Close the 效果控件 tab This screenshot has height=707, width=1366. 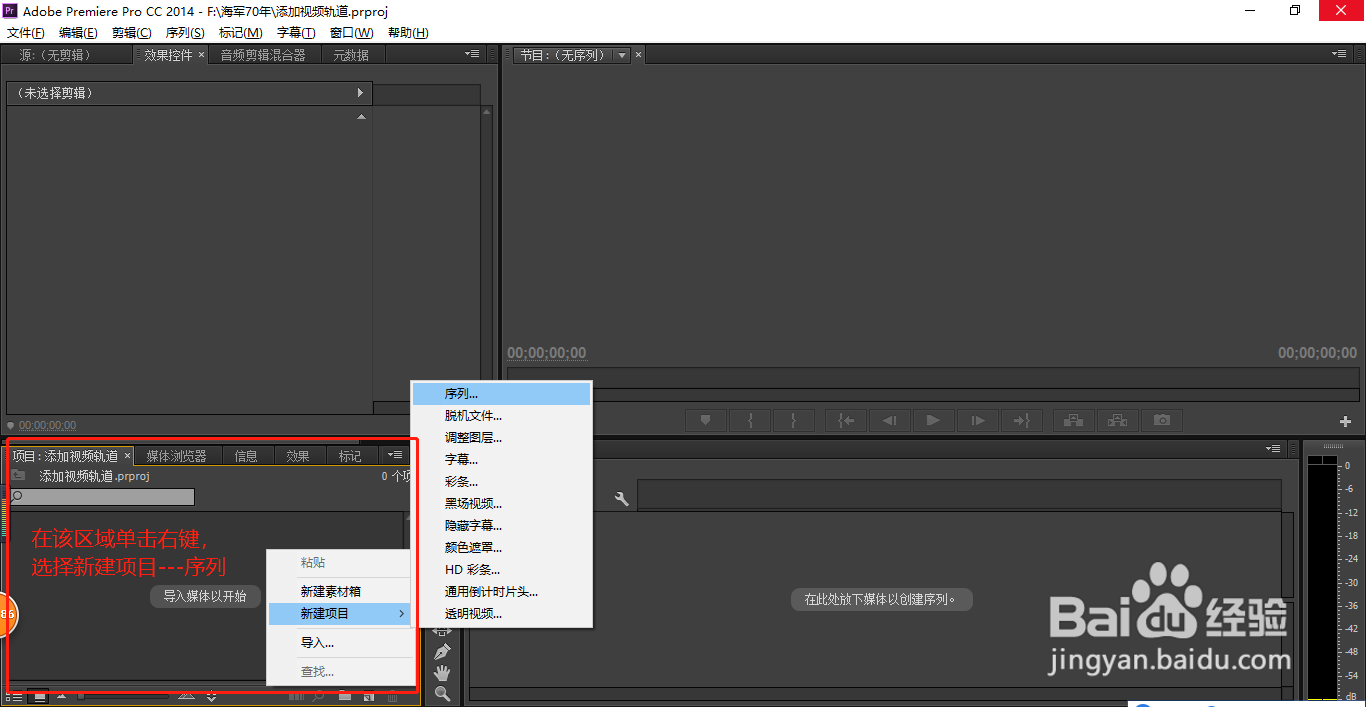pos(201,55)
